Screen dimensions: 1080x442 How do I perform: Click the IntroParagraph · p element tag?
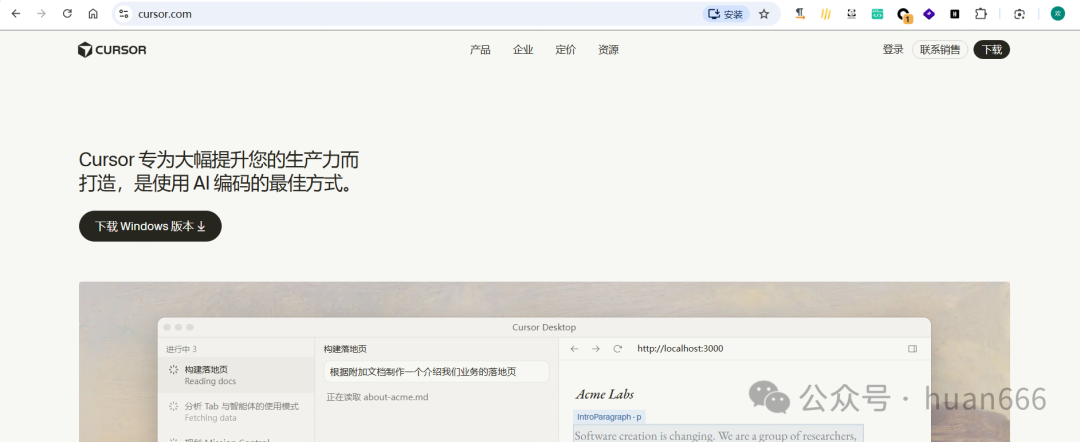609,417
